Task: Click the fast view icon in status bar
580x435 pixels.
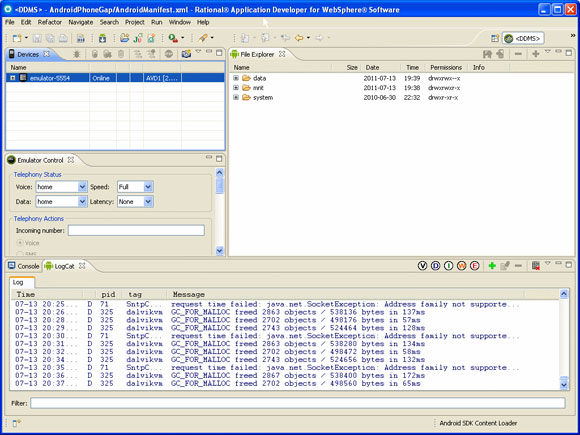Action: (x=17, y=422)
